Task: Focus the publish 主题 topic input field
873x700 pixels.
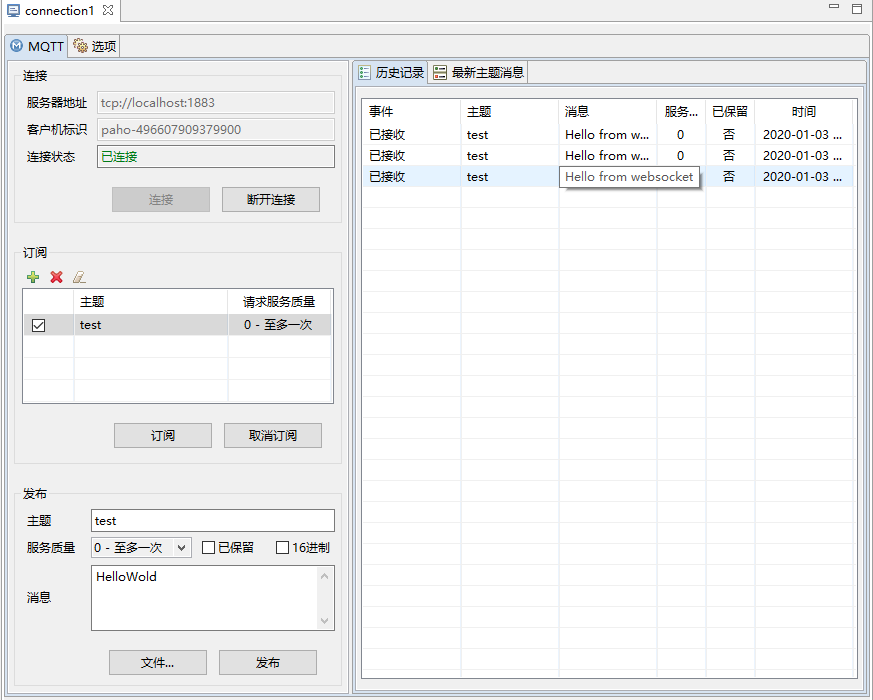Action: pos(213,521)
